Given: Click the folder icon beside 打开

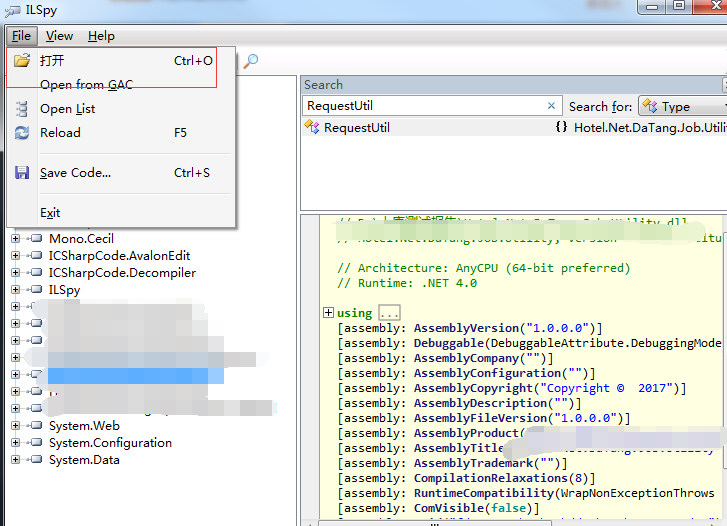Looking at the screenshot, I should pos(22,61).
